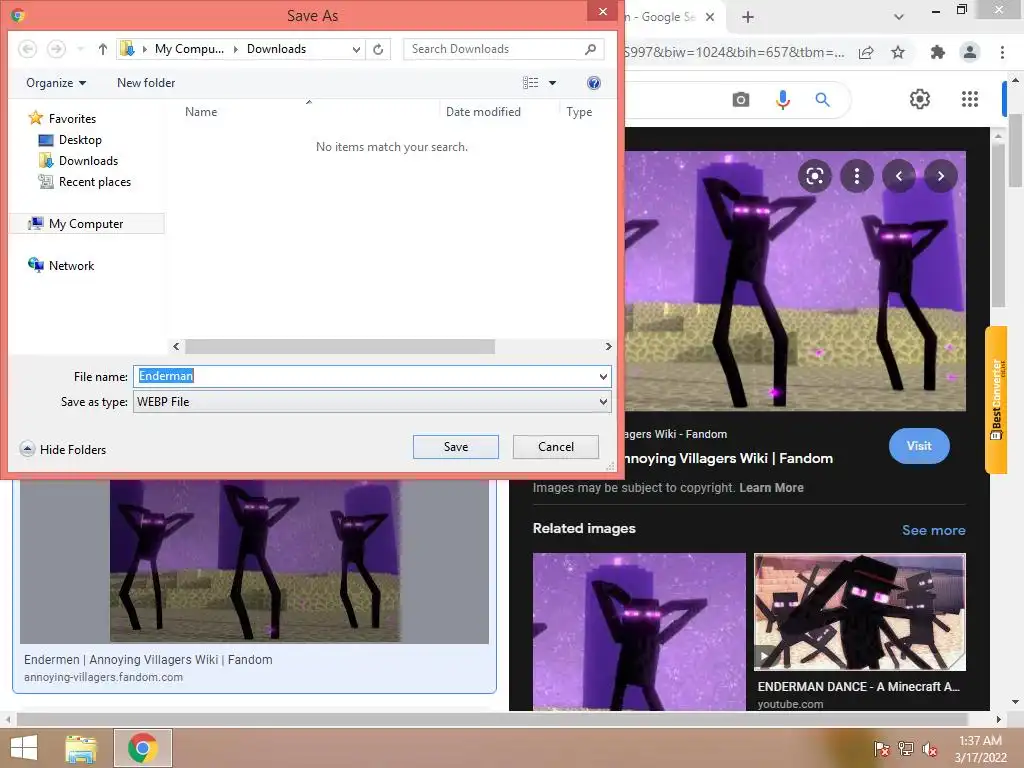Expand File name dropdown arrow

point(603,376)
